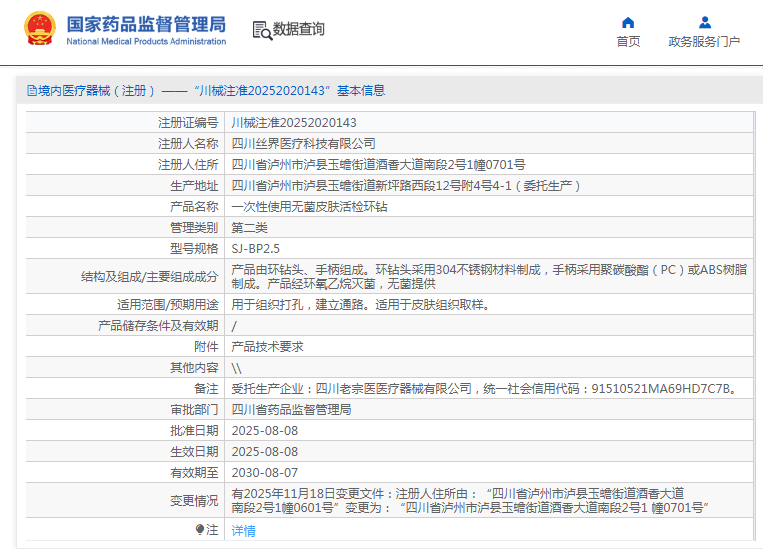Click the bullet icon beside 注
763x549 pixels.
(199, 530)
